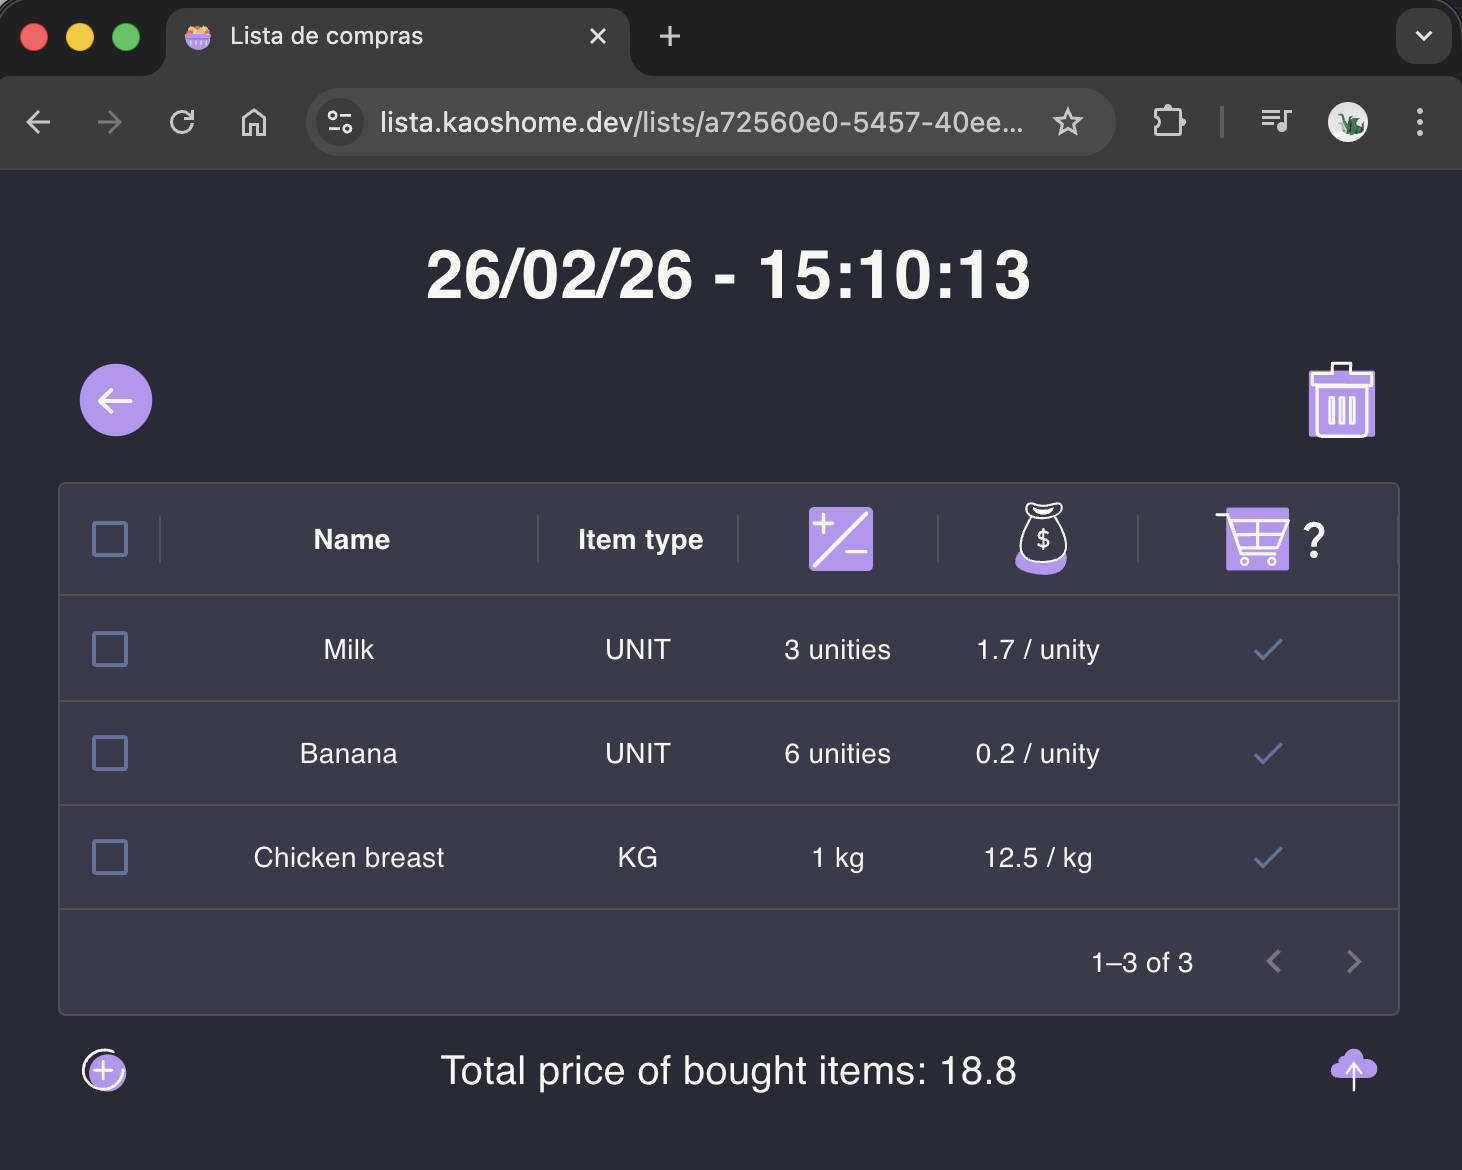
Task: Click the question mark next to the cart icon
Action: [1315, 539]
